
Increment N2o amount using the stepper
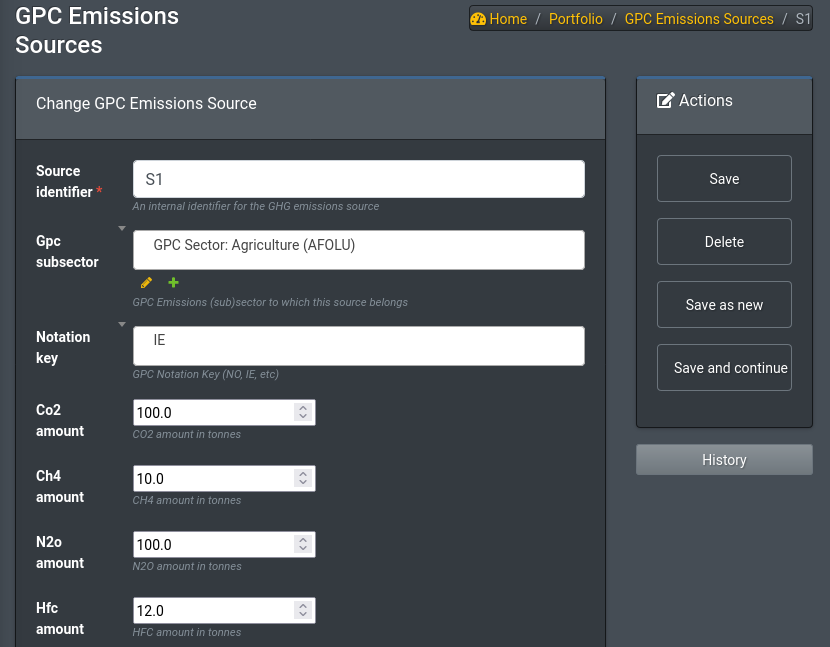tap(302, 539)
